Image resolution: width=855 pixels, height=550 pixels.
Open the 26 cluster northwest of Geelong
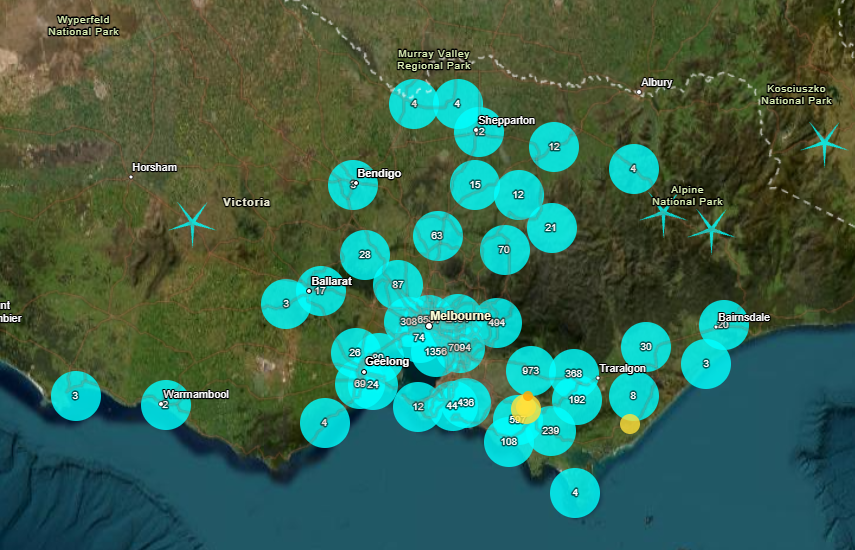point(356,353)
